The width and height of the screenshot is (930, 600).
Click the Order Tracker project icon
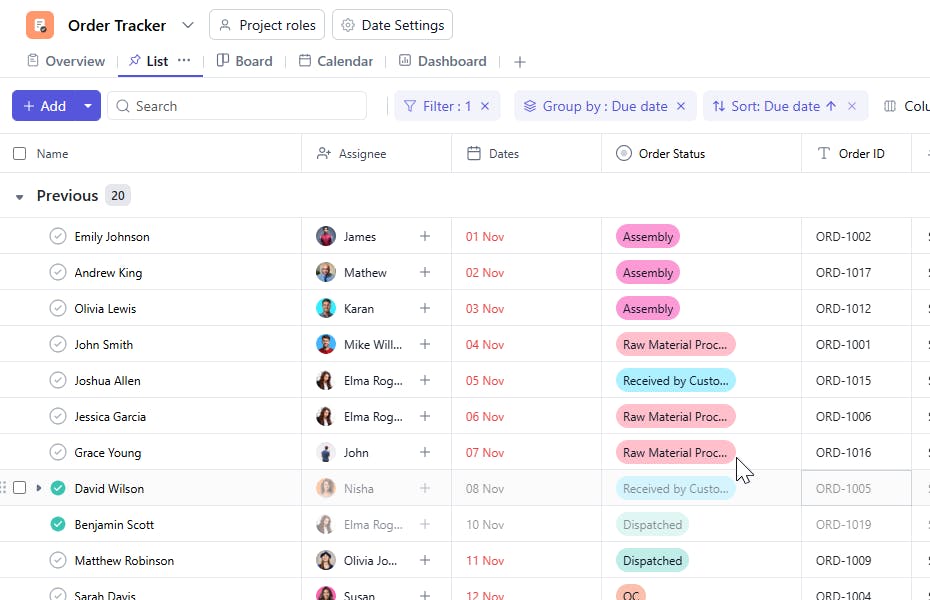pyautogui.click(x=40, y=25)
